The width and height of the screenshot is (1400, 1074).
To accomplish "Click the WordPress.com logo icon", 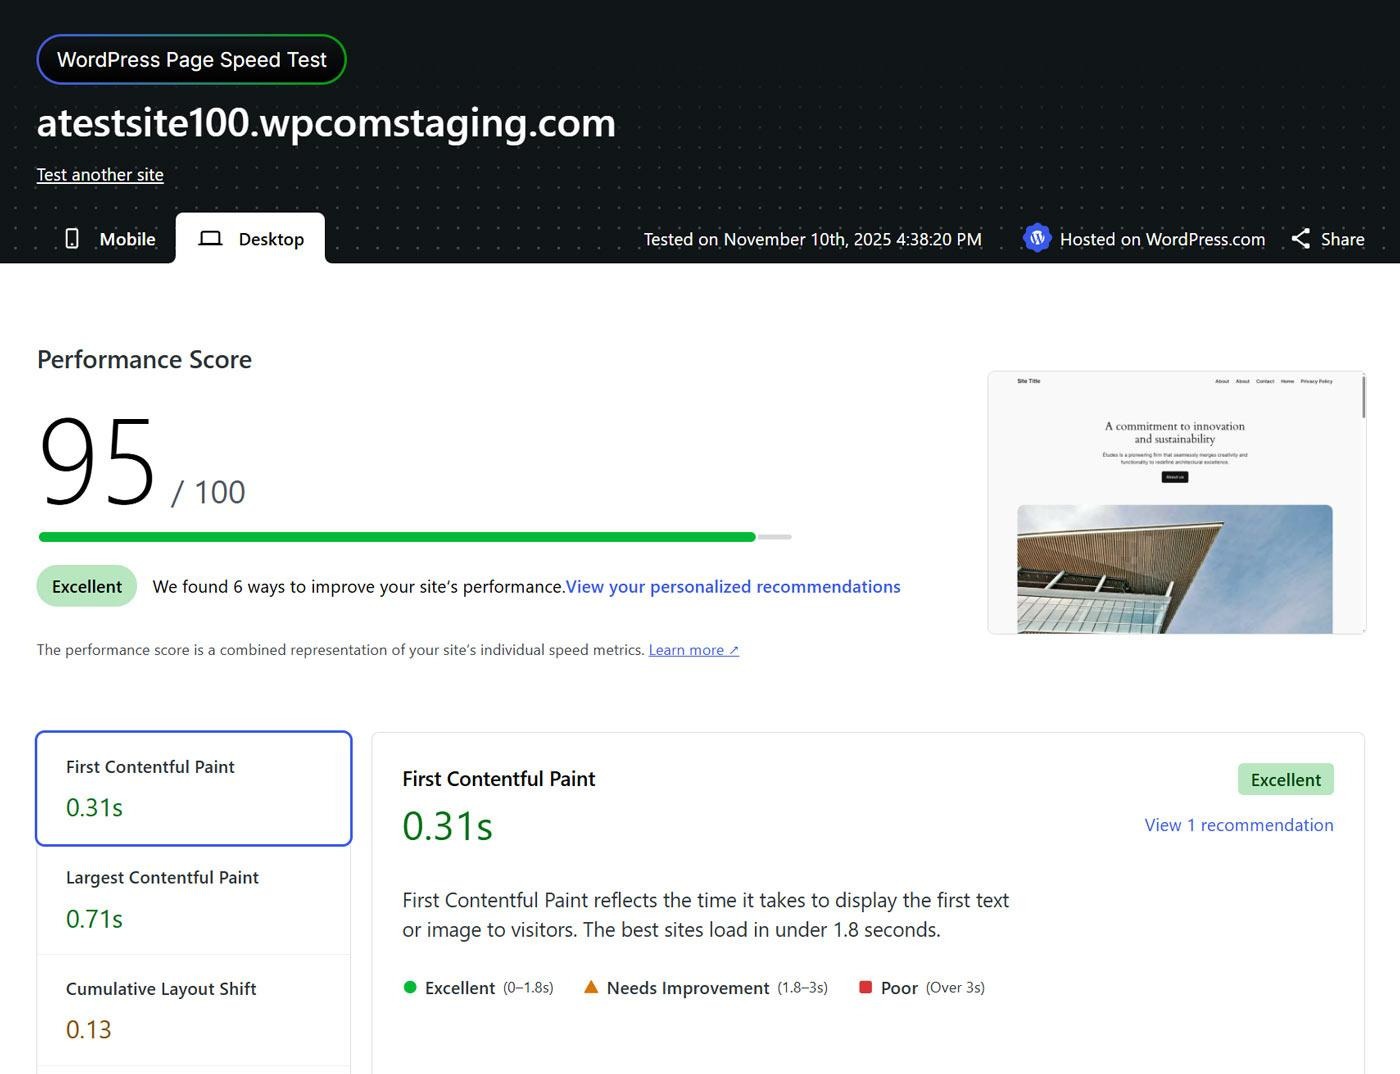I will [1037, 238].
